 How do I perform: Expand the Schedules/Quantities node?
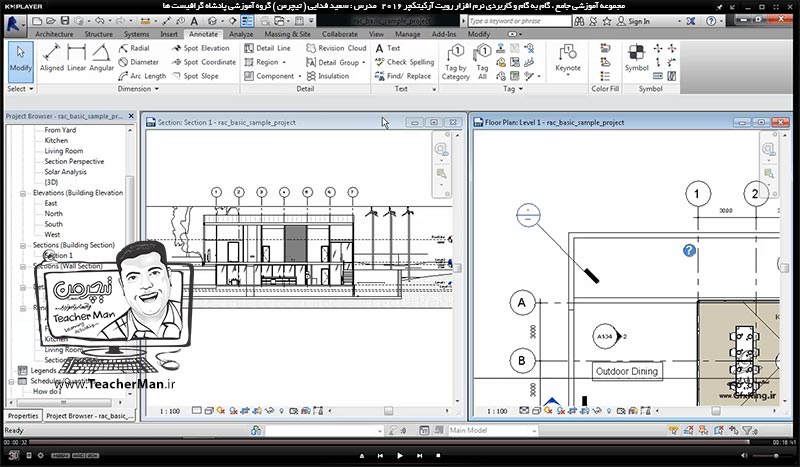(x=11, y=381)
